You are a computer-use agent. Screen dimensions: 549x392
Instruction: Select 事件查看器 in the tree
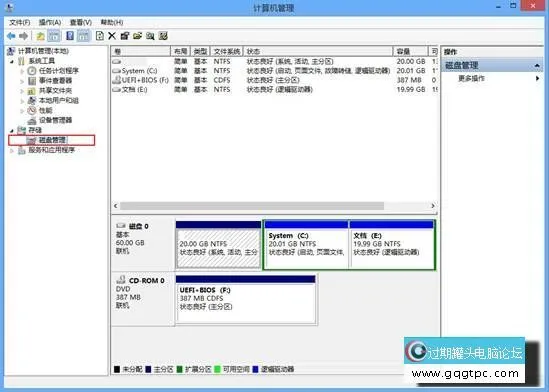click(55, 80)
